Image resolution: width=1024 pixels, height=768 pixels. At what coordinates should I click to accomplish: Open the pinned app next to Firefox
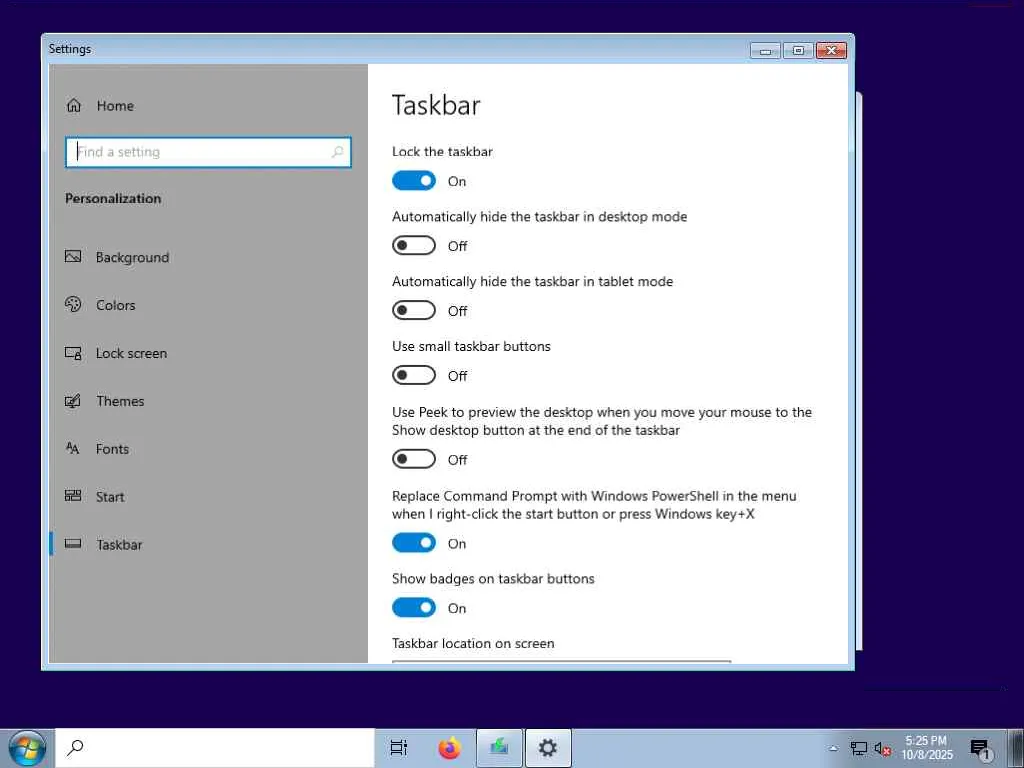point(499,748)
